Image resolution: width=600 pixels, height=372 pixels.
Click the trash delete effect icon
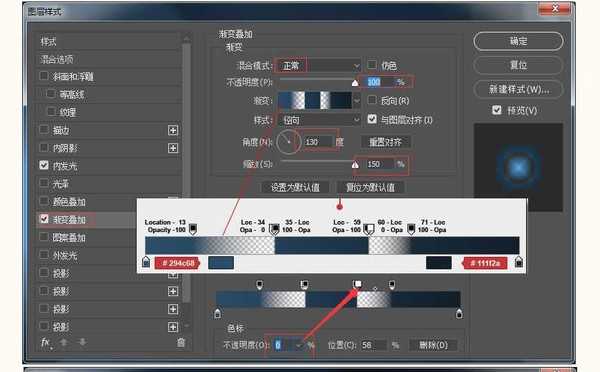coord(181,343)
